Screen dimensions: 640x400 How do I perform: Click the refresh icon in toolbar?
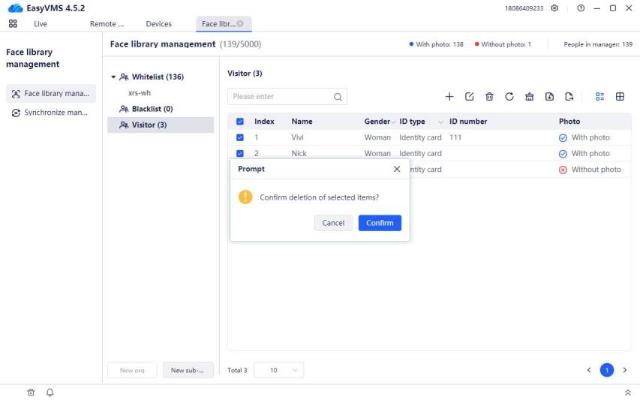pos(509,97)
